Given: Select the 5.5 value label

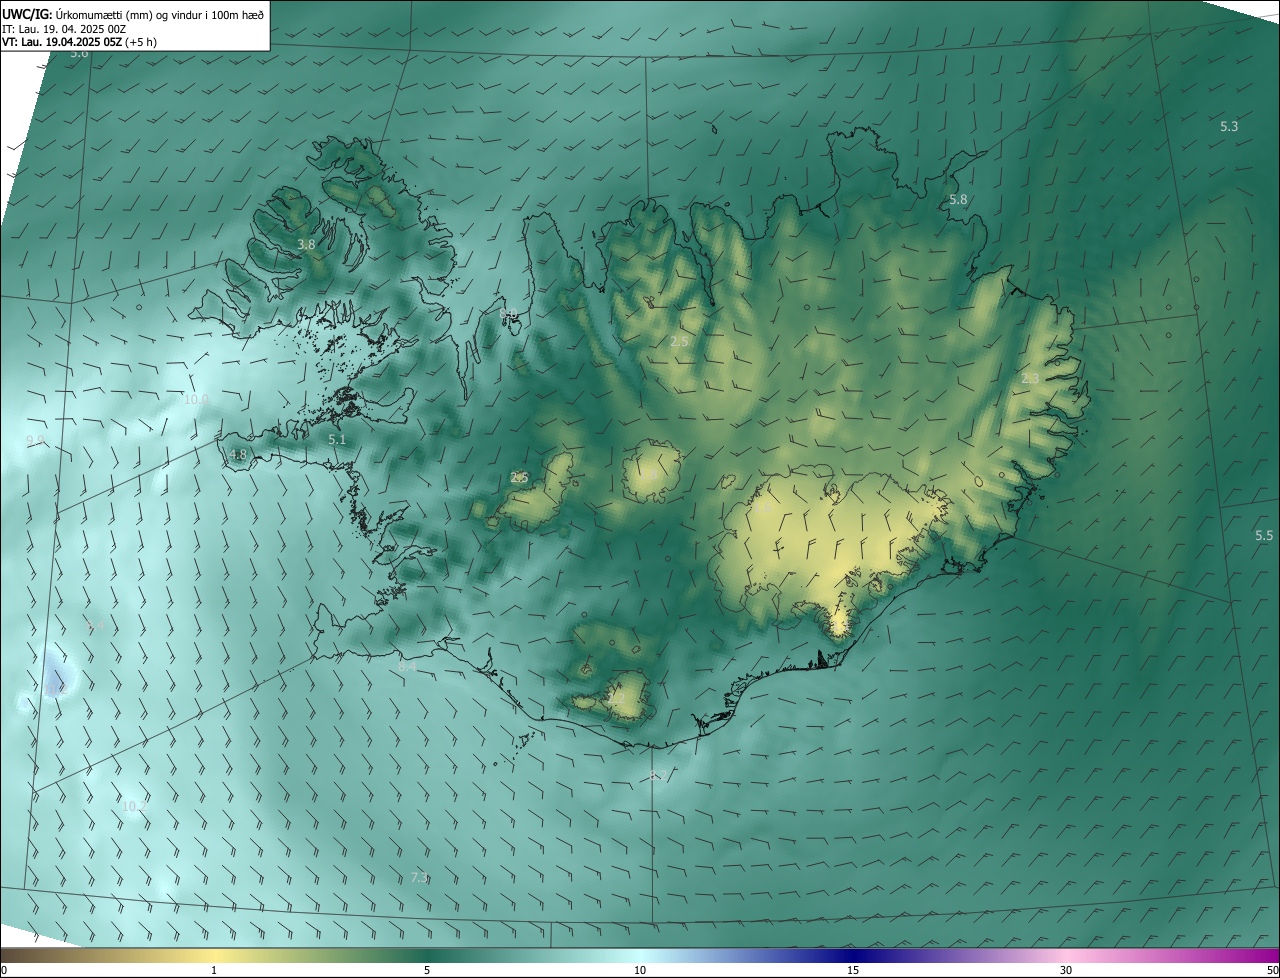Looking at the screenshot, I should pyautogui.click(x=1264, y=536).
